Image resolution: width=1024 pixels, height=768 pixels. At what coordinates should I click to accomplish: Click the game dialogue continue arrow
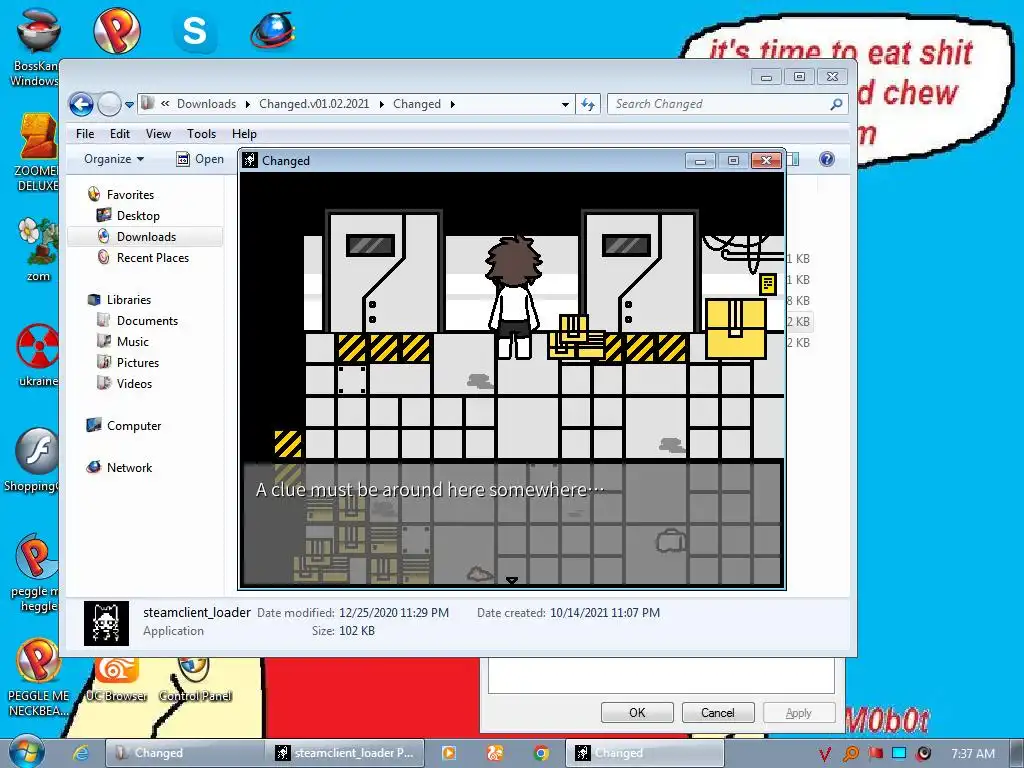tap(512, 581)
